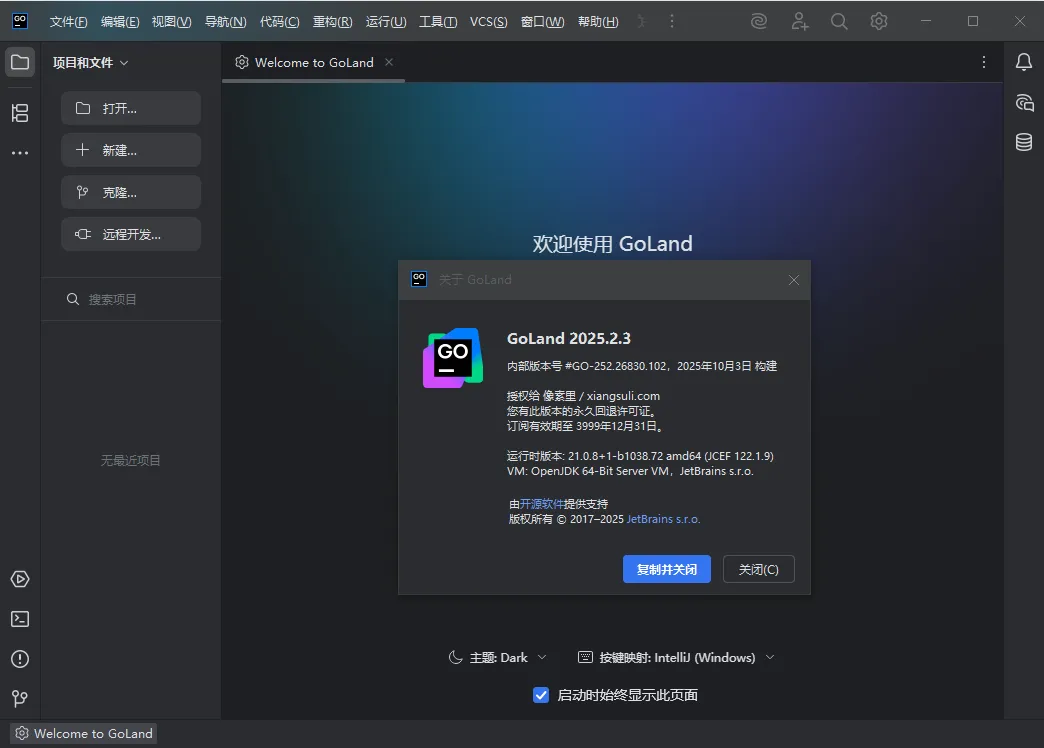Close the Welcome to GoLand tab

click(x=389, y=62)
